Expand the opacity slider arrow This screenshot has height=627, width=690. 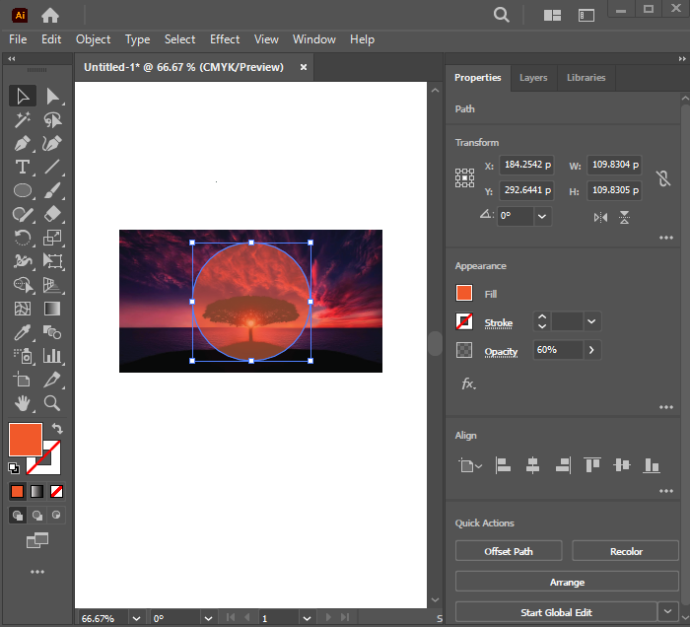[591, 350]
